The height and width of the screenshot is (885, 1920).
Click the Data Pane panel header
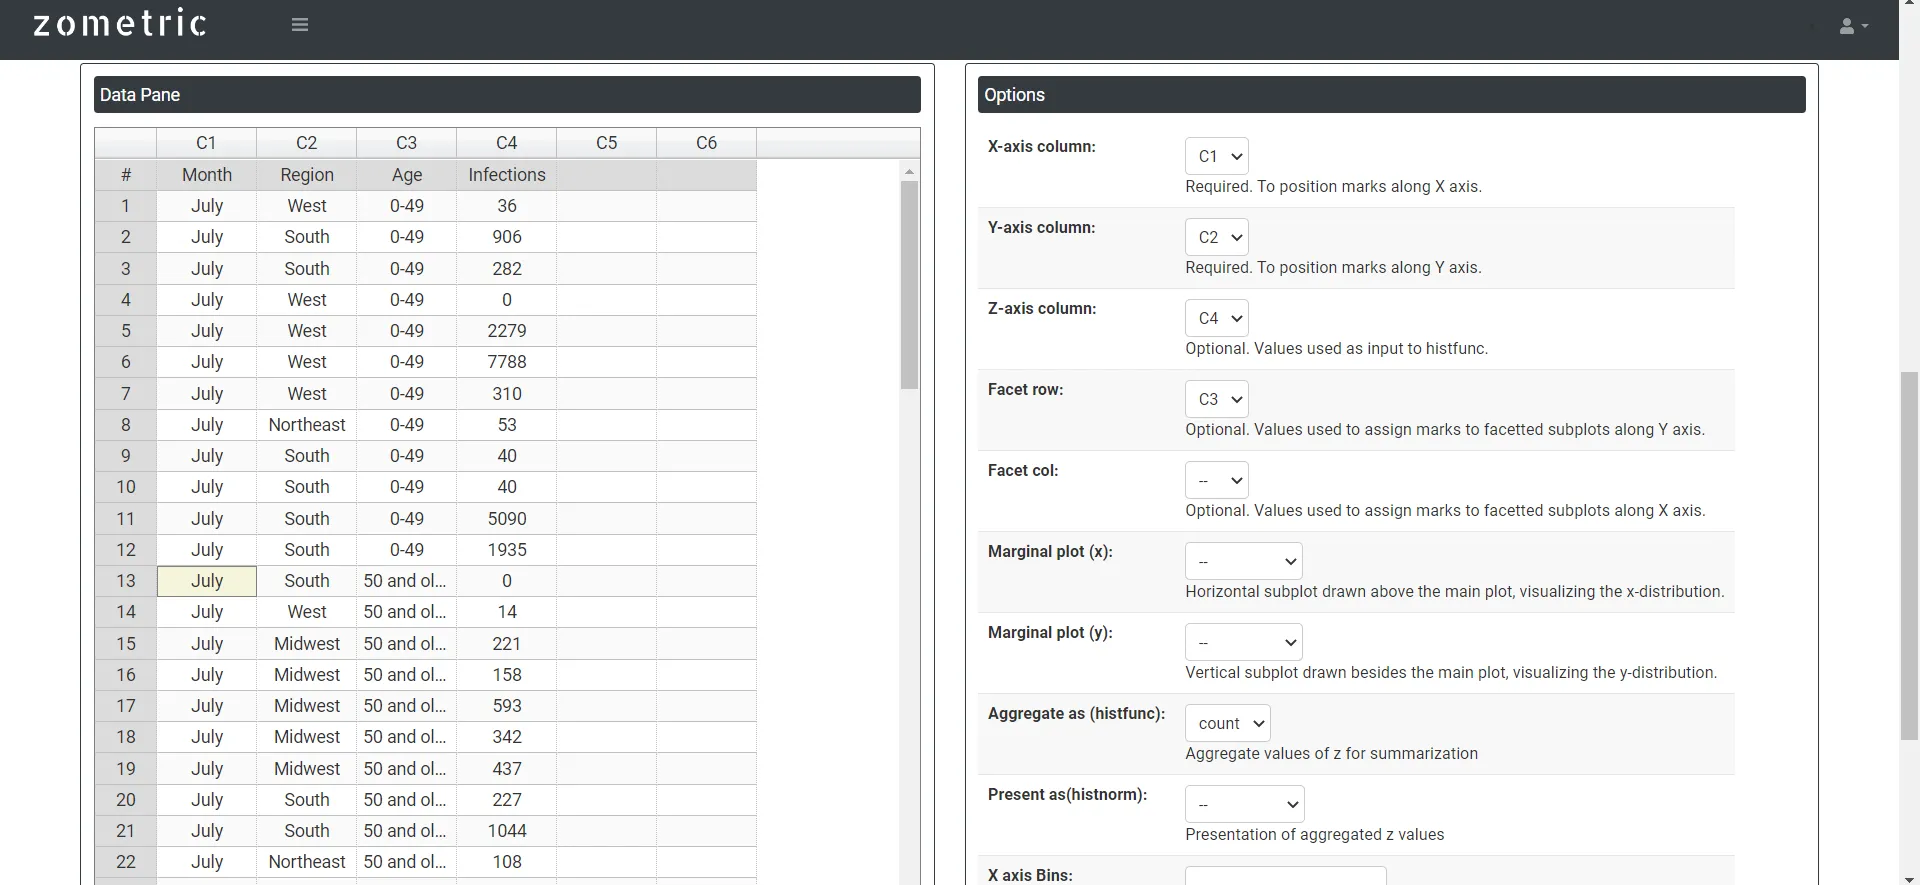(x=507, y=95)
